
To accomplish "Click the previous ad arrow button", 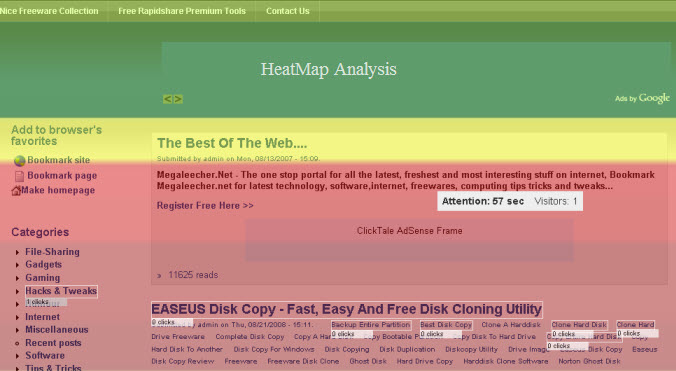I will [167, 99].
